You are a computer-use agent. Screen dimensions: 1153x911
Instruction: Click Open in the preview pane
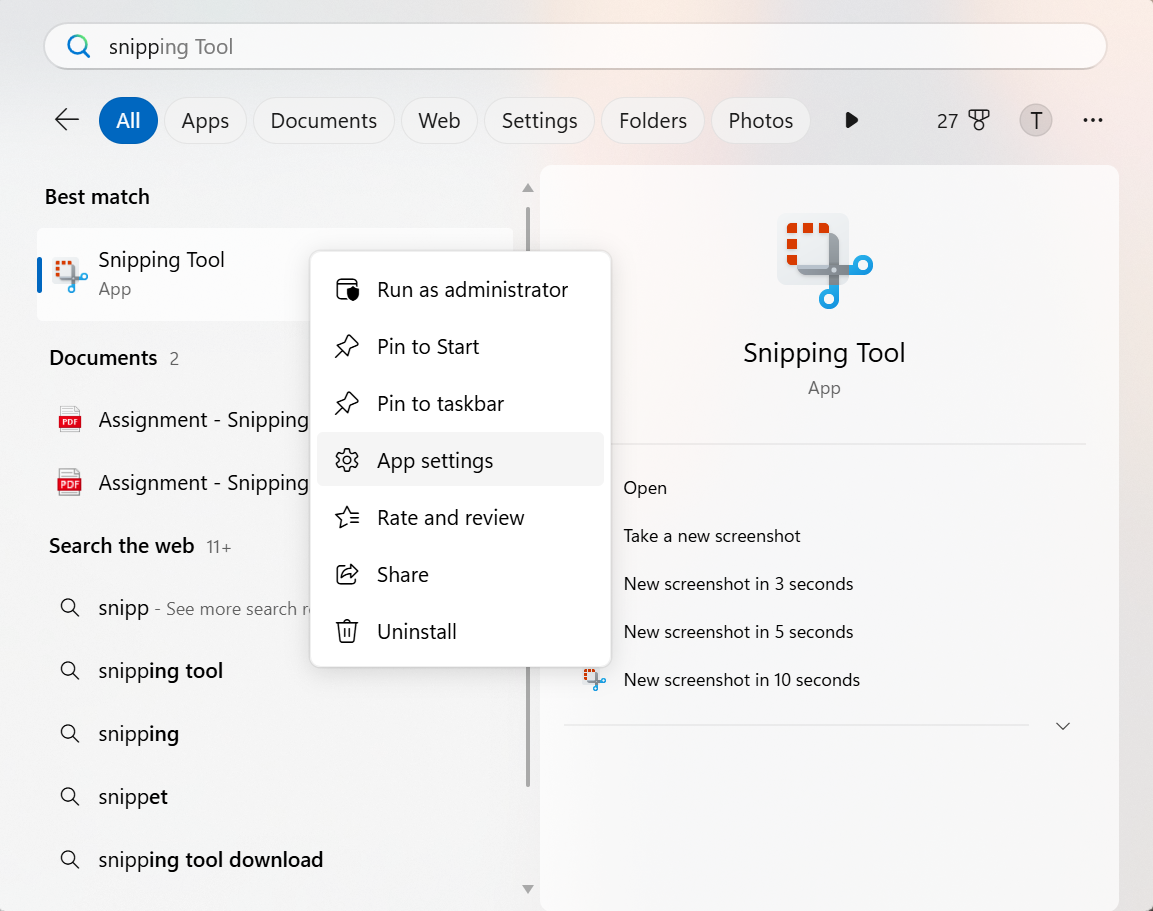pyautogui.click(x=645, y=487)
